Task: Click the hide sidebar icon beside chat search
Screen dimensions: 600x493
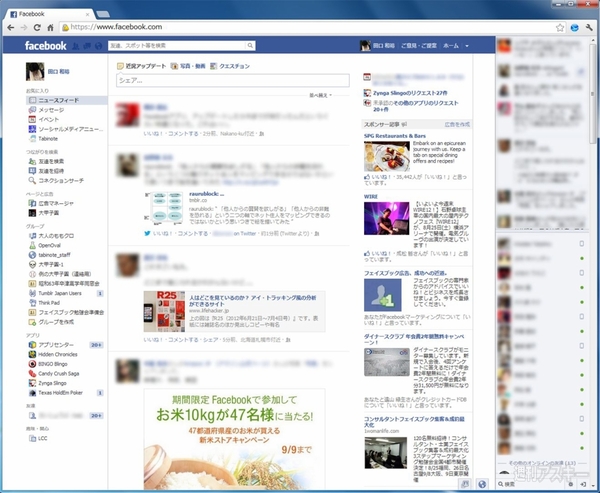Action: click(x=584, y=484)
